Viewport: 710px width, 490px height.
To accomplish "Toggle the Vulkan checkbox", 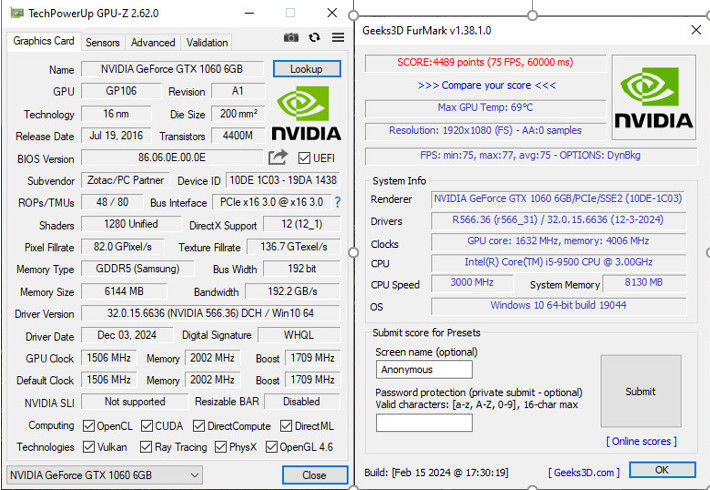I will point(89,447).
